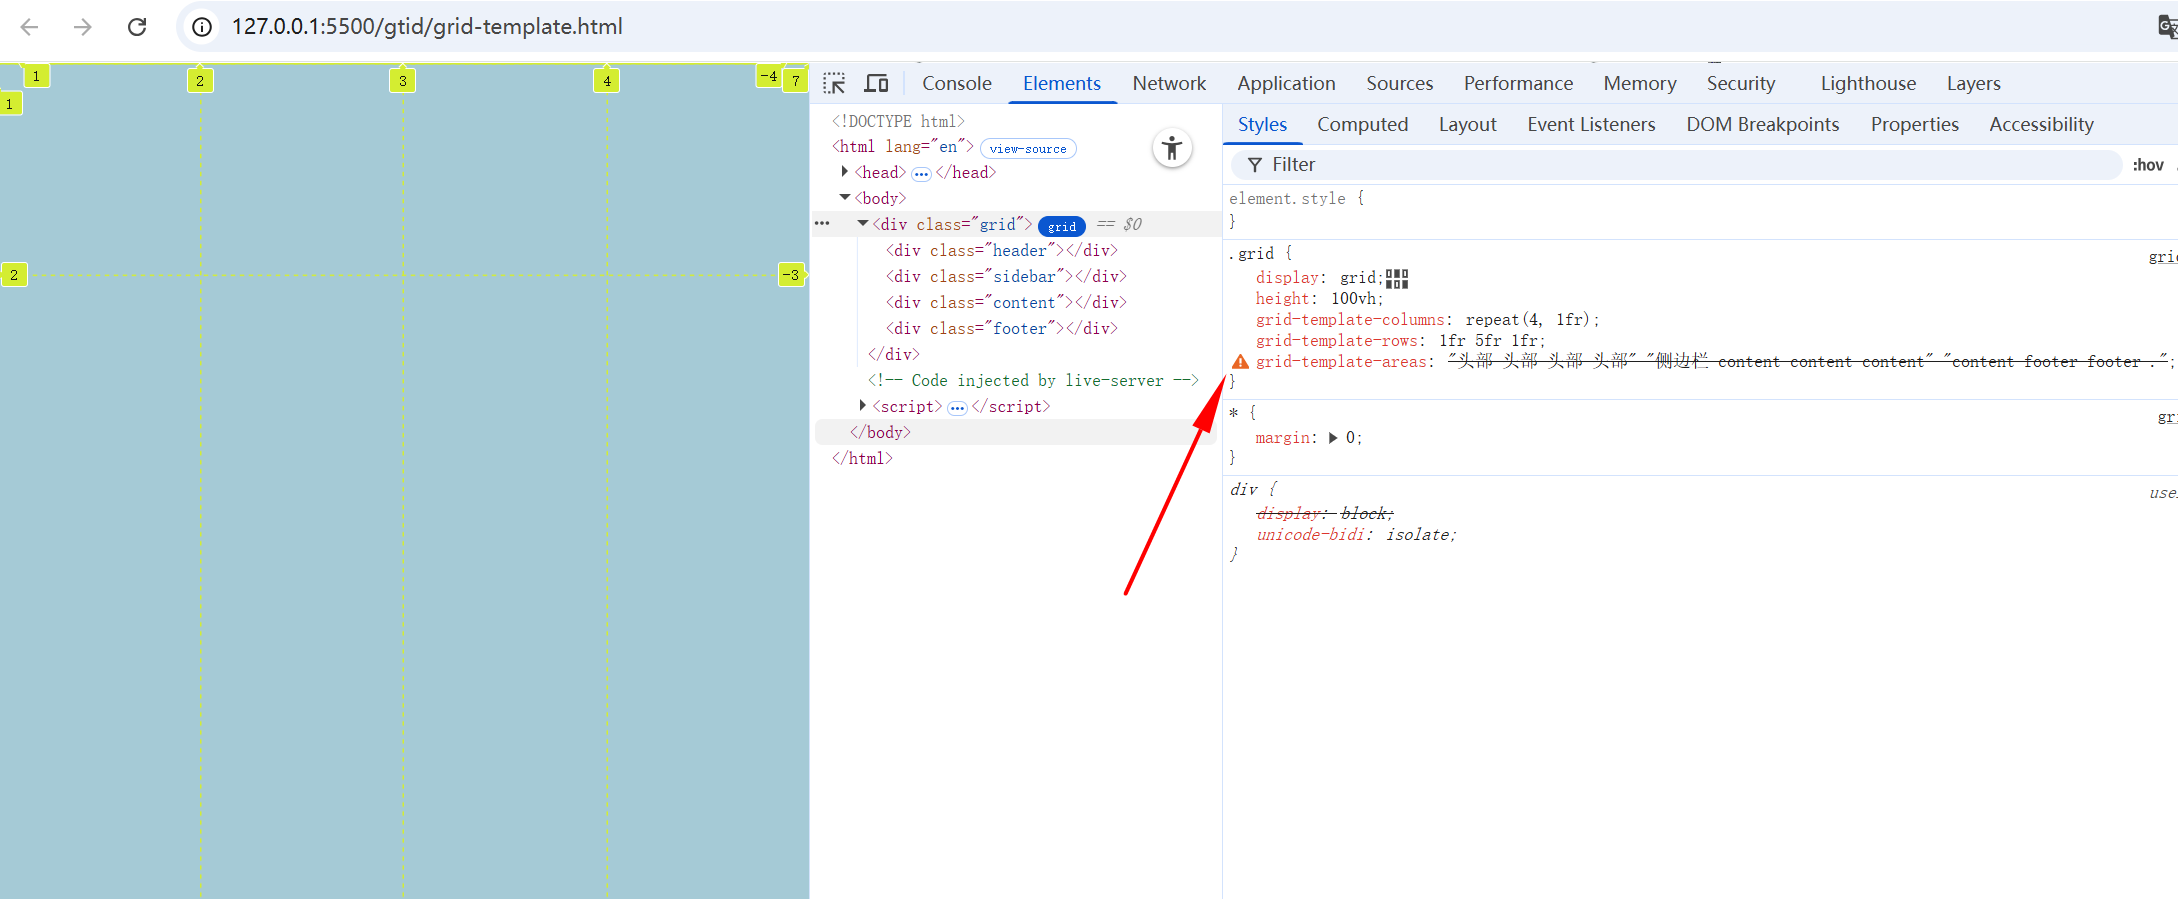Image resolution: width=2178 pixels, height=899 pixels.
Task: Open the DOM Breakpoints pane tab
Action: 1762,124
